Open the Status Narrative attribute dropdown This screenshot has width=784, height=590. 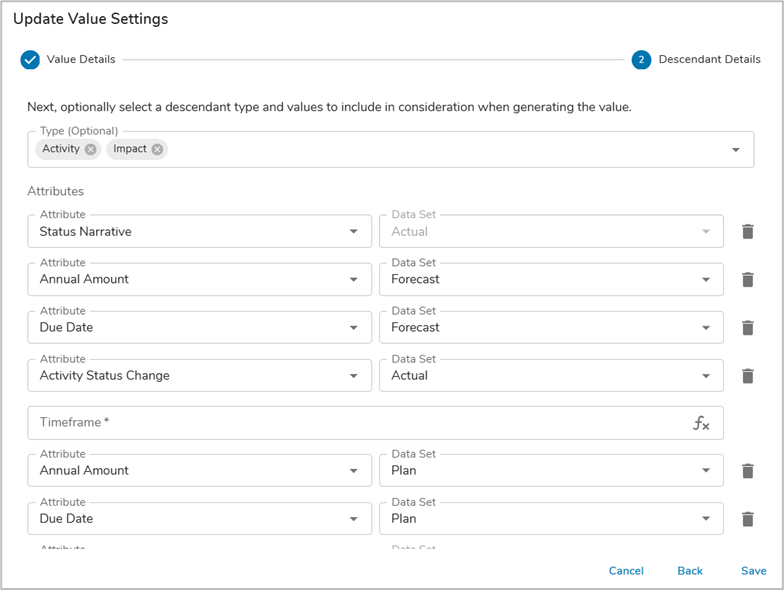[x=353, y=232]
